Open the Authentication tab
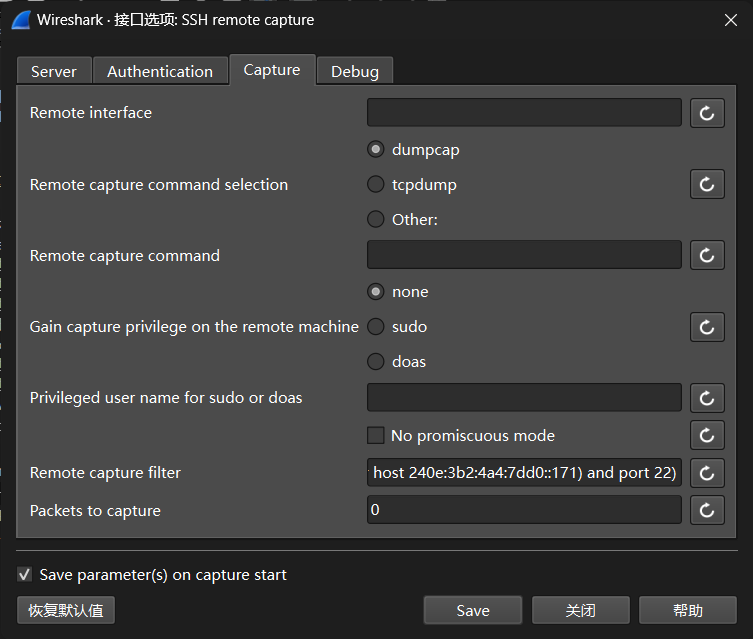 tap(160, 71)
